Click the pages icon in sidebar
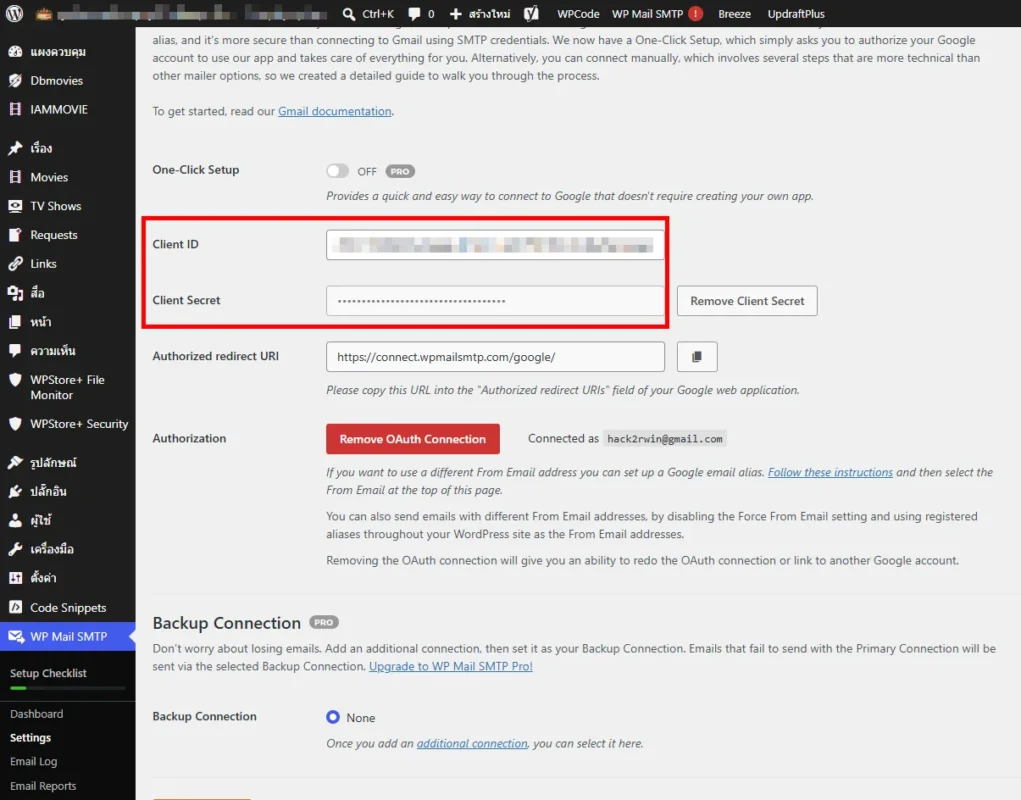Screen dimensions: 1021x800 16,322
